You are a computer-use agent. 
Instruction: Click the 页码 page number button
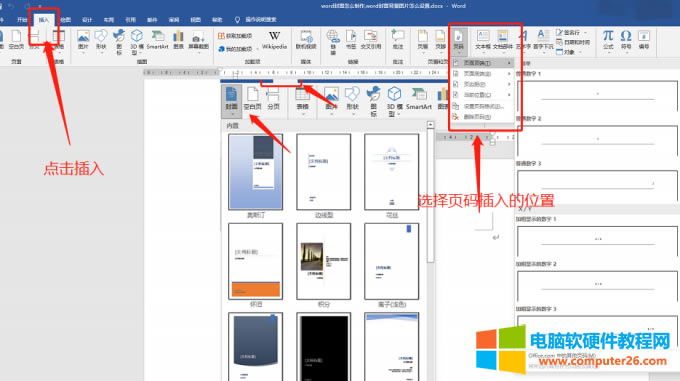point(458,40)
